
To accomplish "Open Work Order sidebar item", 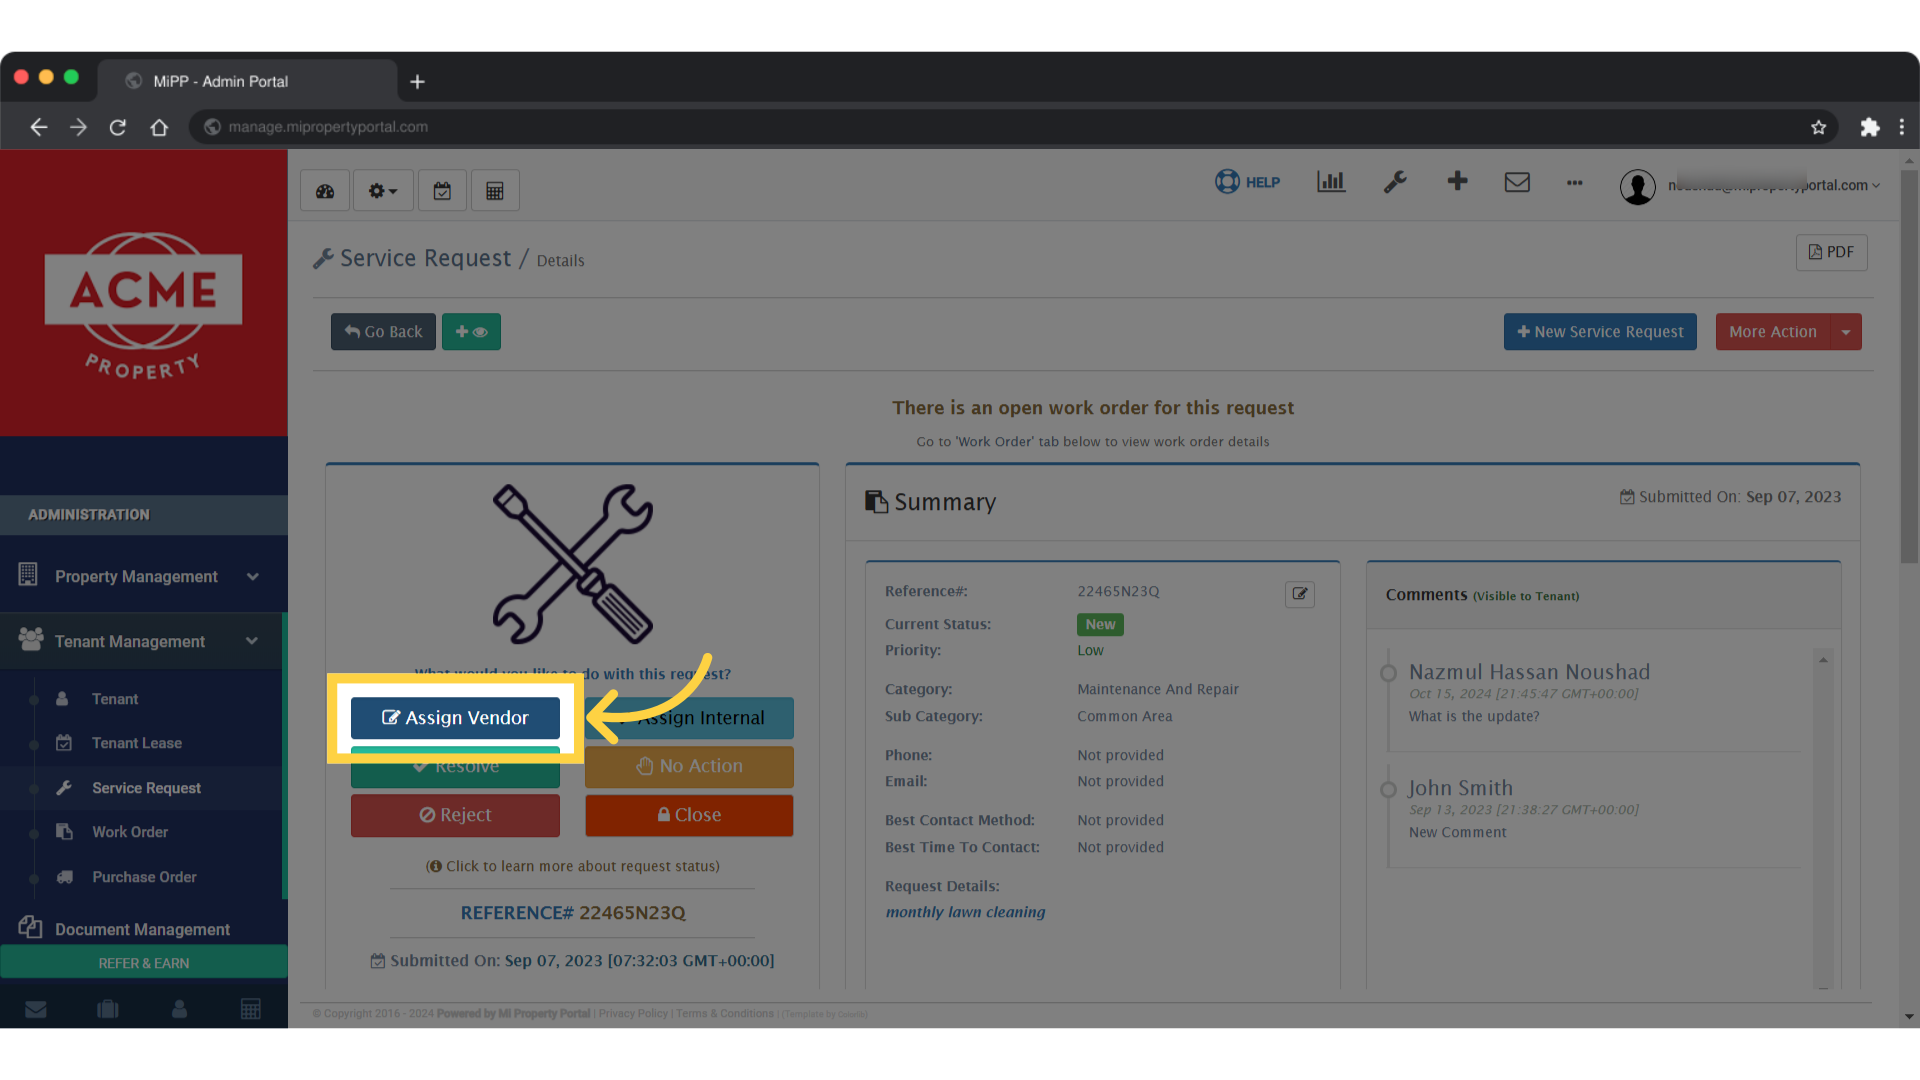I will [x=130, y=832].
